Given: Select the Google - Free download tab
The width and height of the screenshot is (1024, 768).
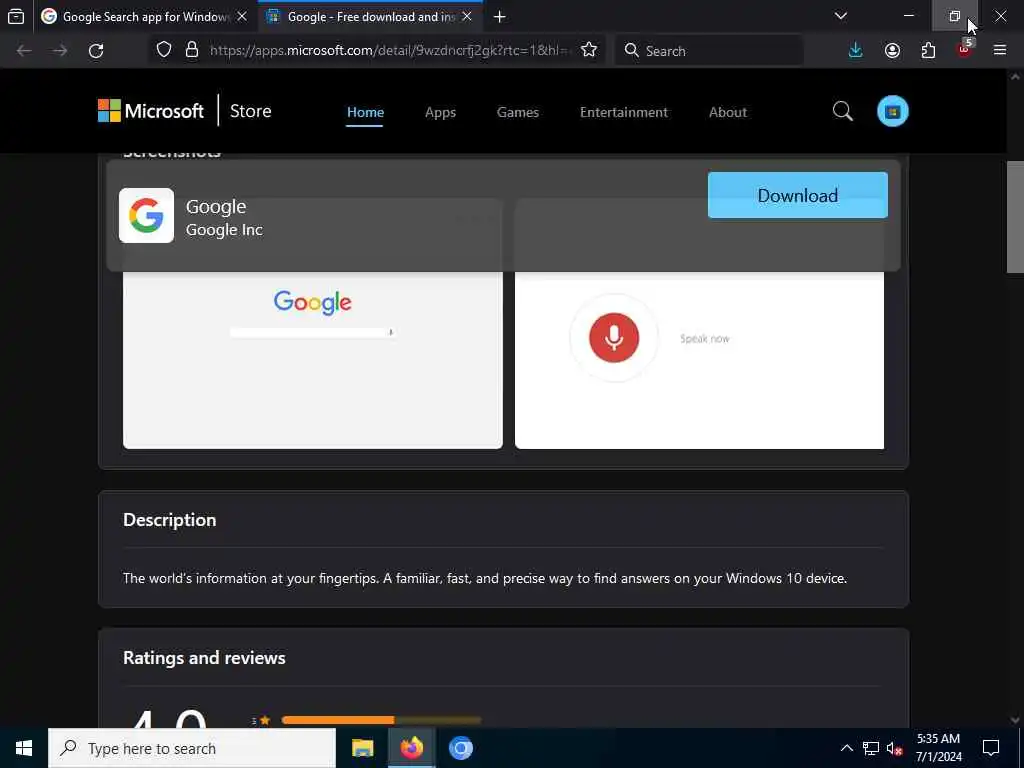Looking at the screenshot, I should pyautogui.click(x=370, y=16).
